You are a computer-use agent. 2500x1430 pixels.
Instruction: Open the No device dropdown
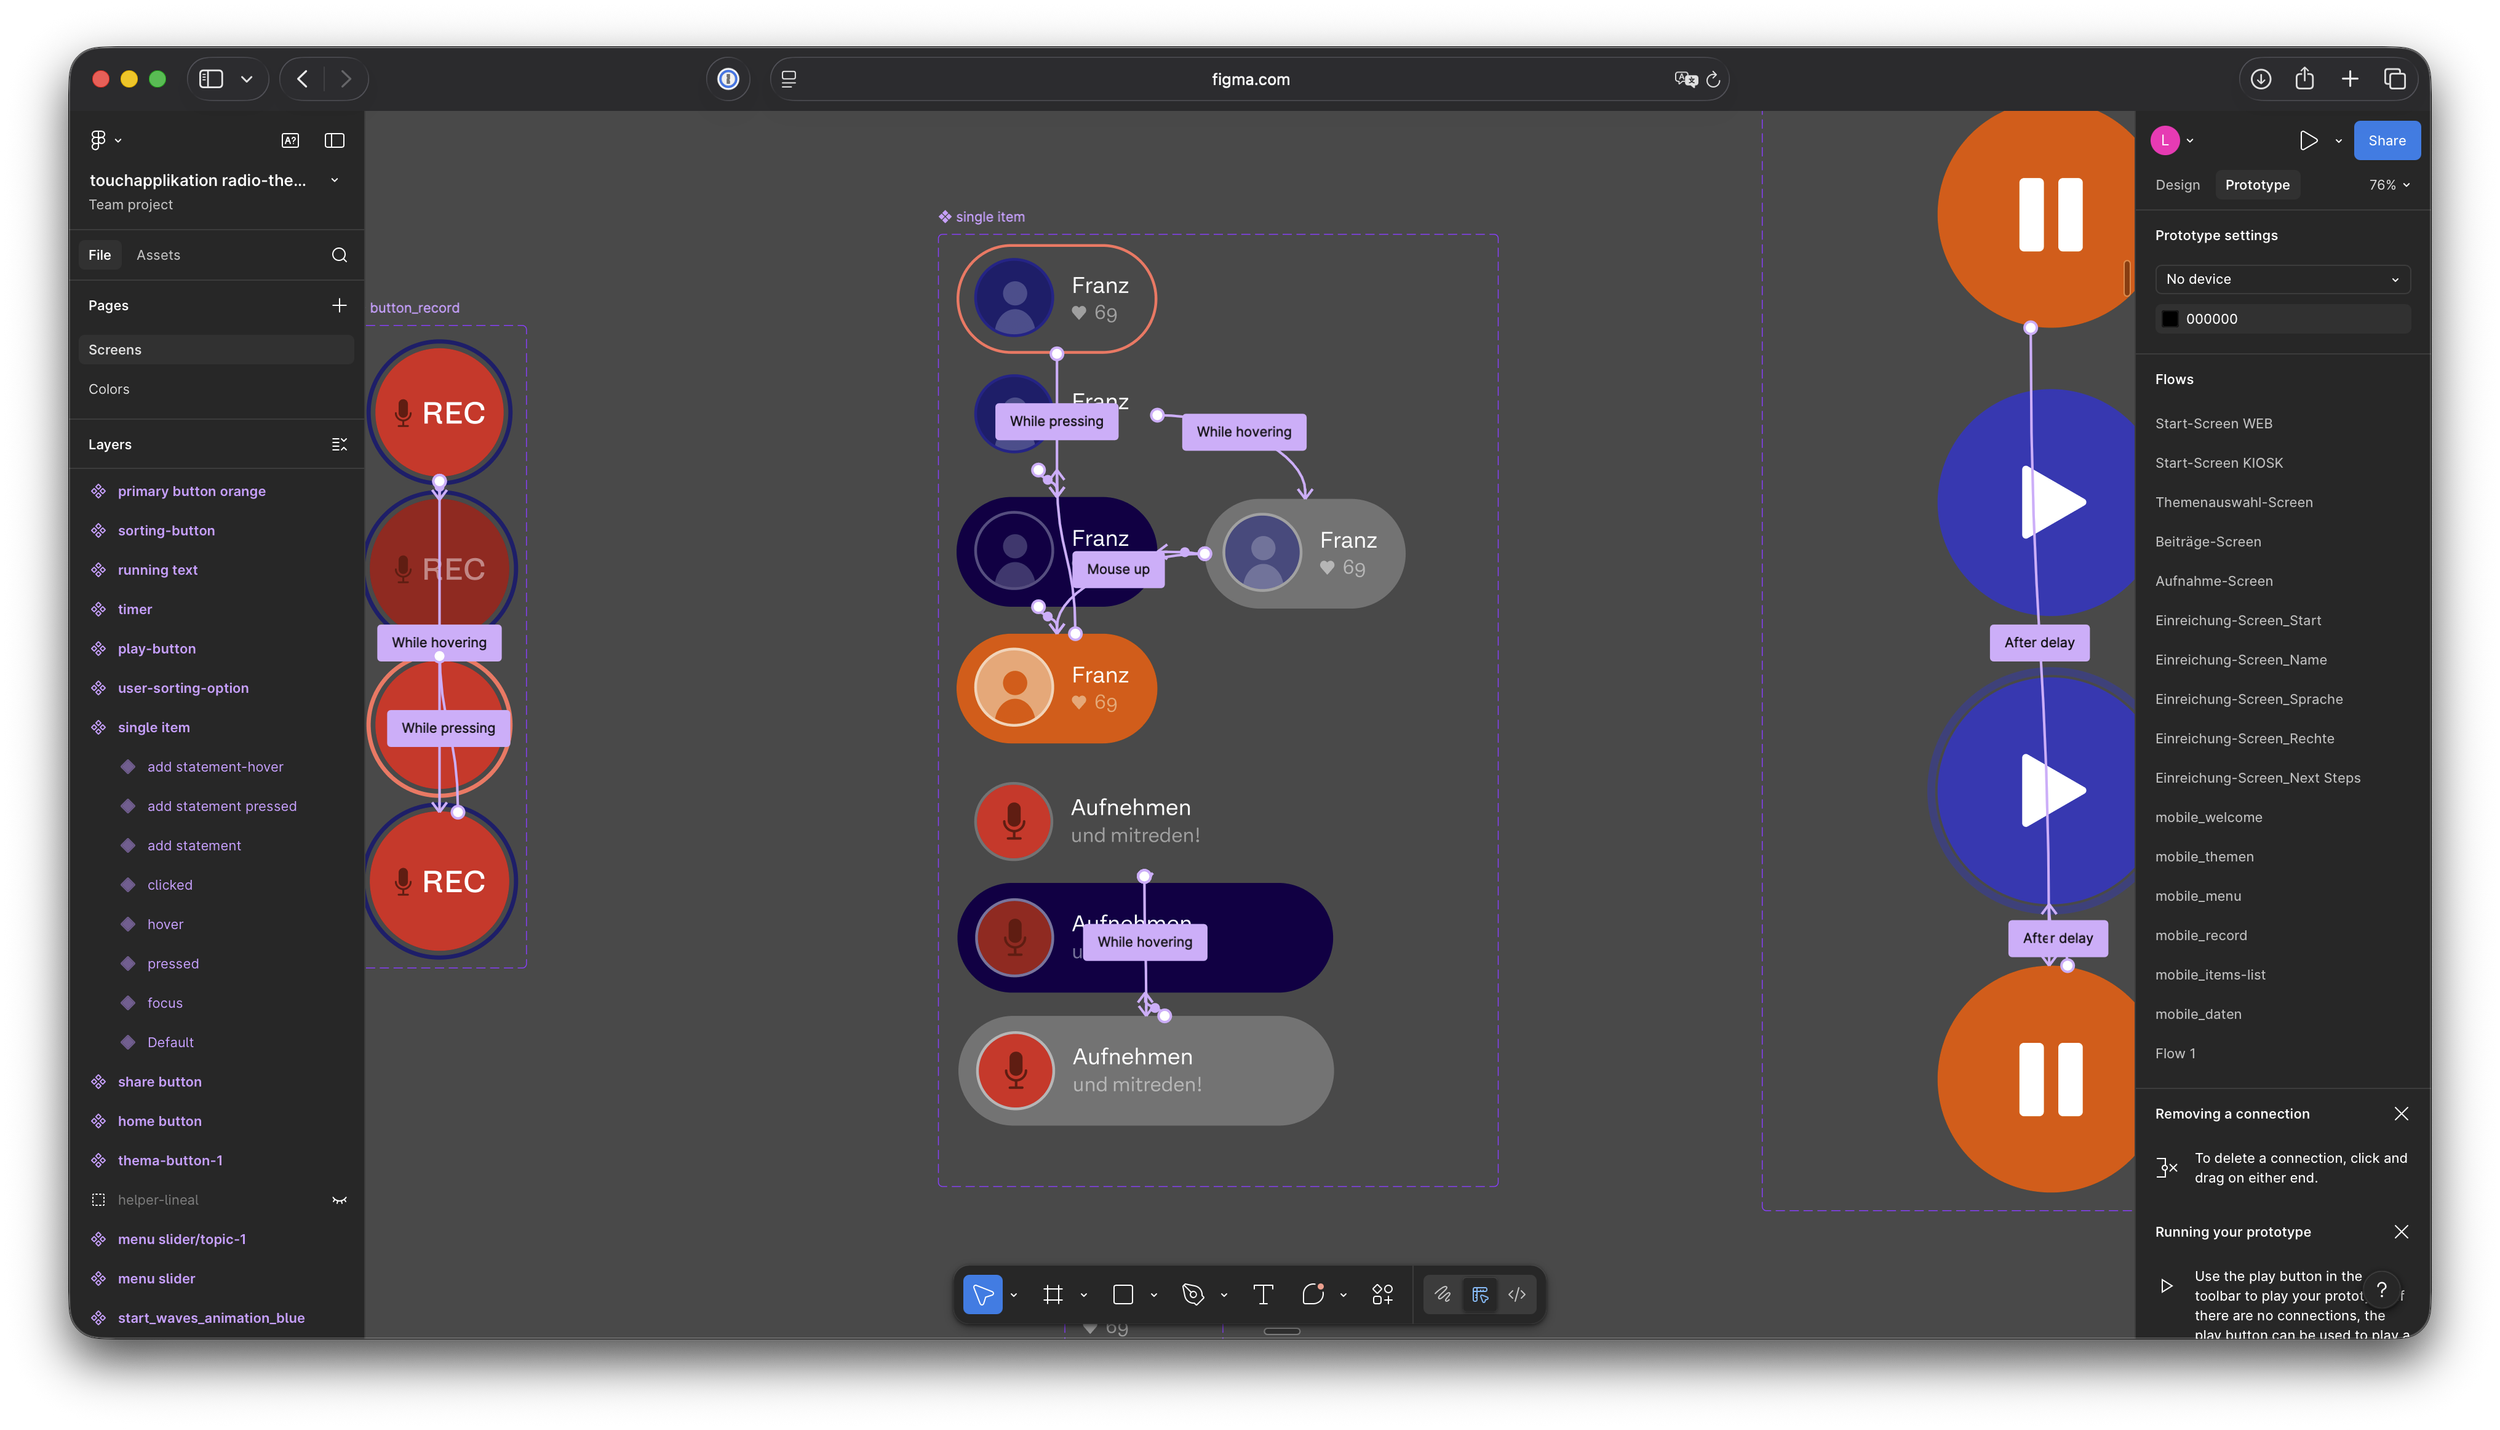pos(2282,279)
